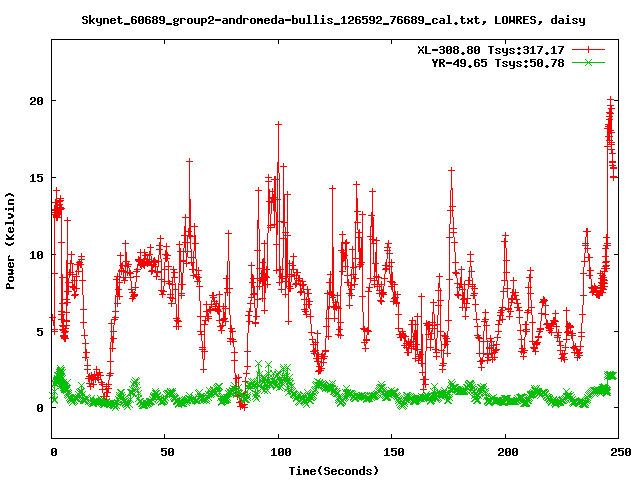Click the y-axis tick label 20
Viewport: 640px width, 480px height.
36,101
